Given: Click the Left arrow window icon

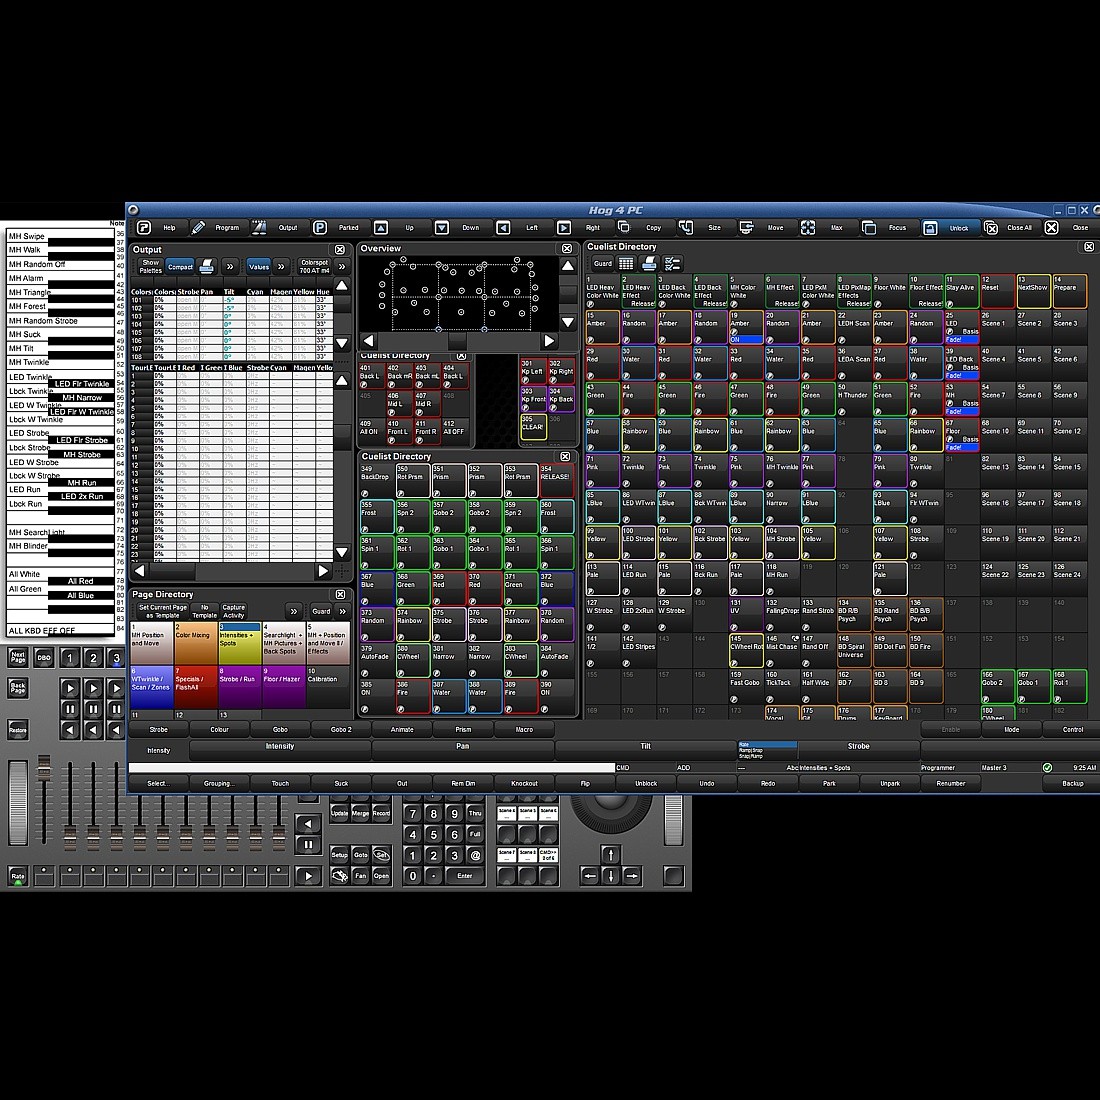Looking at the screenshot, I should tap(503, 227).
